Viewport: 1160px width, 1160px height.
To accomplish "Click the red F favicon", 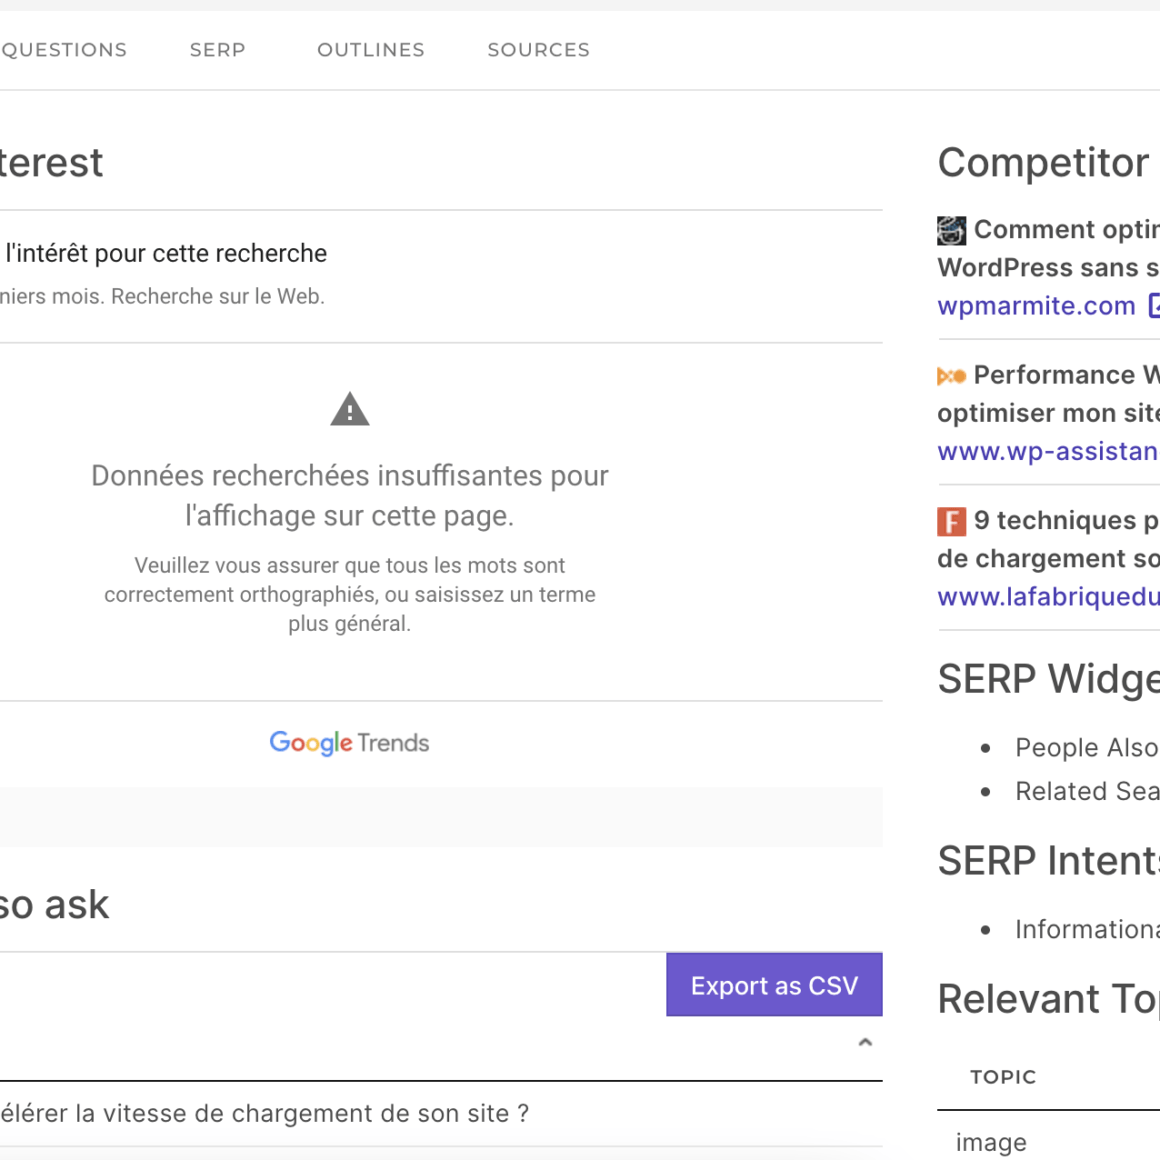I will pyautogui.click(x=951, y=521).
